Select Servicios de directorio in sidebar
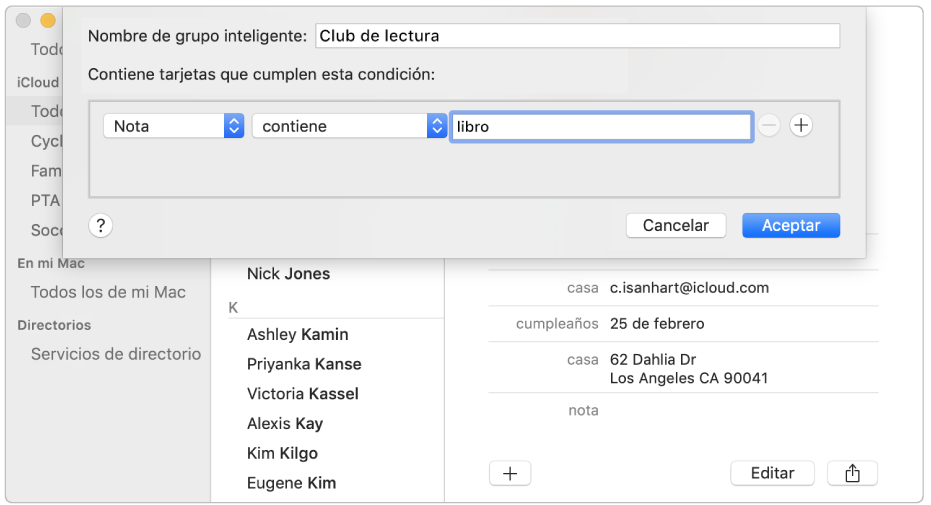Image resolution: width=931 pixels, height=505 pixels. (116, 354)
